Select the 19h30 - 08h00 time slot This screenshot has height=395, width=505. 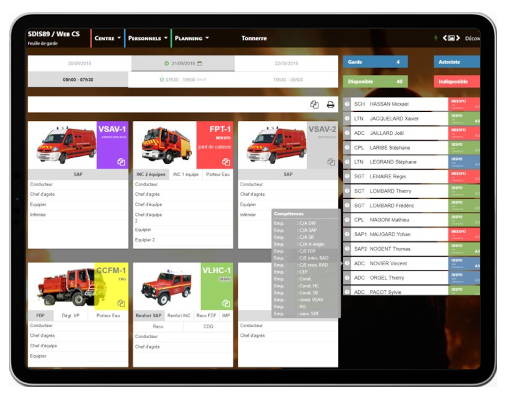pyautogui.click(x=288, y=80)
